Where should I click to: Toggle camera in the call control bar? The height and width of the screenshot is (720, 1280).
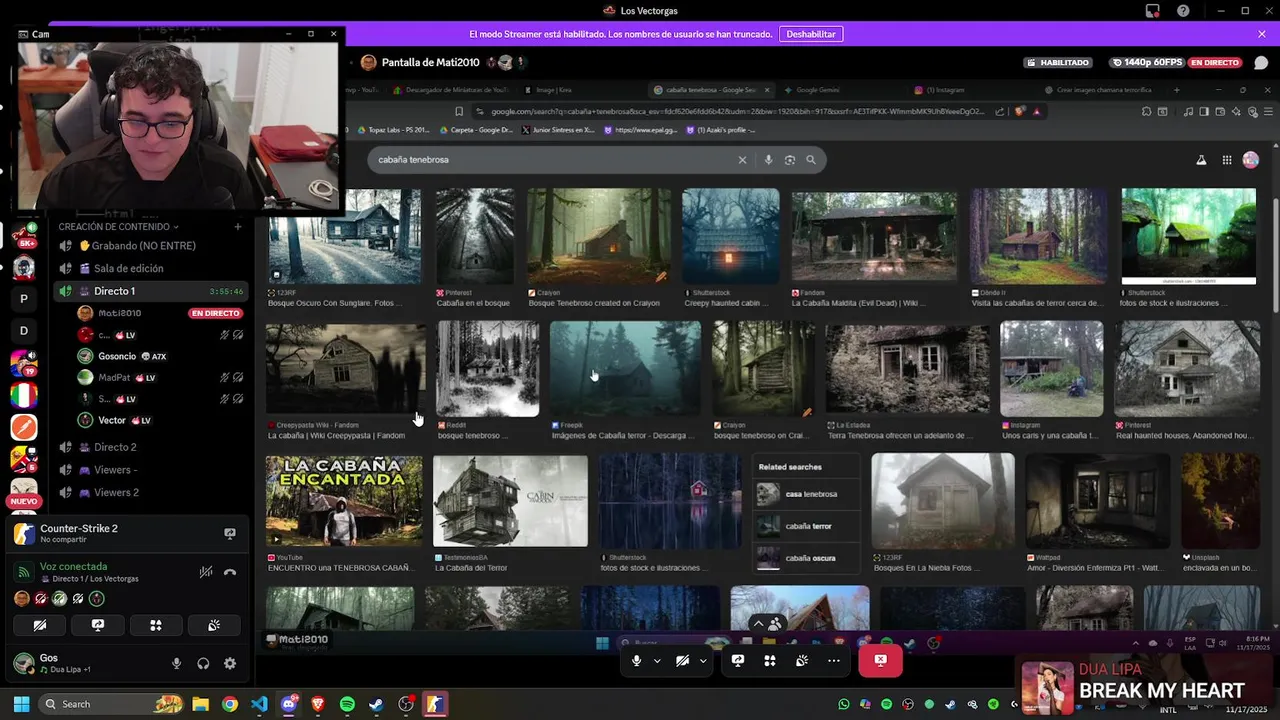pyautogui.click(x=682, y=660)
